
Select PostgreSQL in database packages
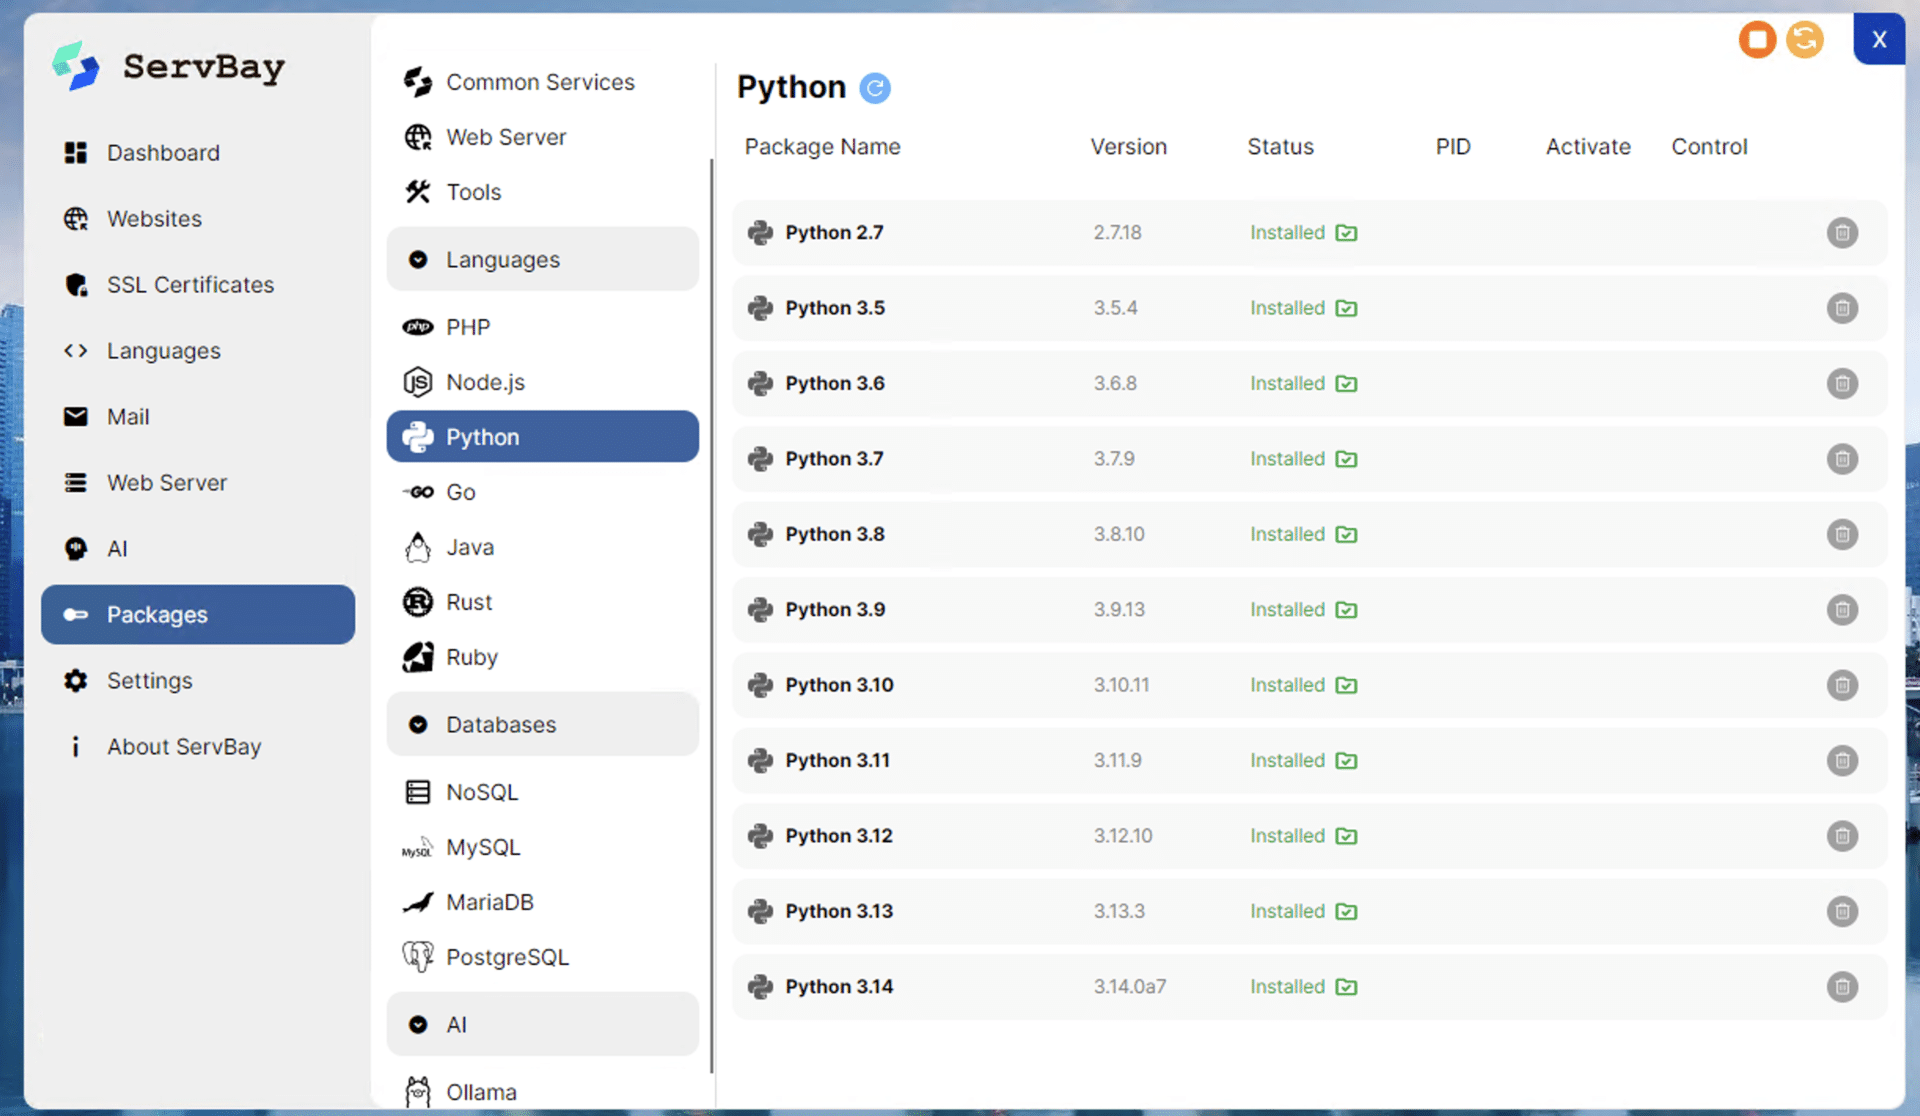[x=507, y=957]
